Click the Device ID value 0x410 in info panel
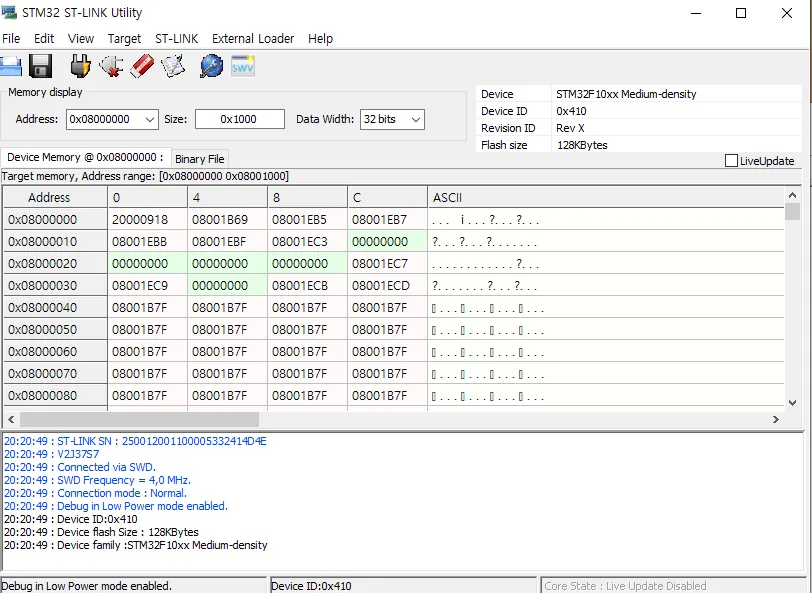 pyautogui.click(x=571, y=111)
